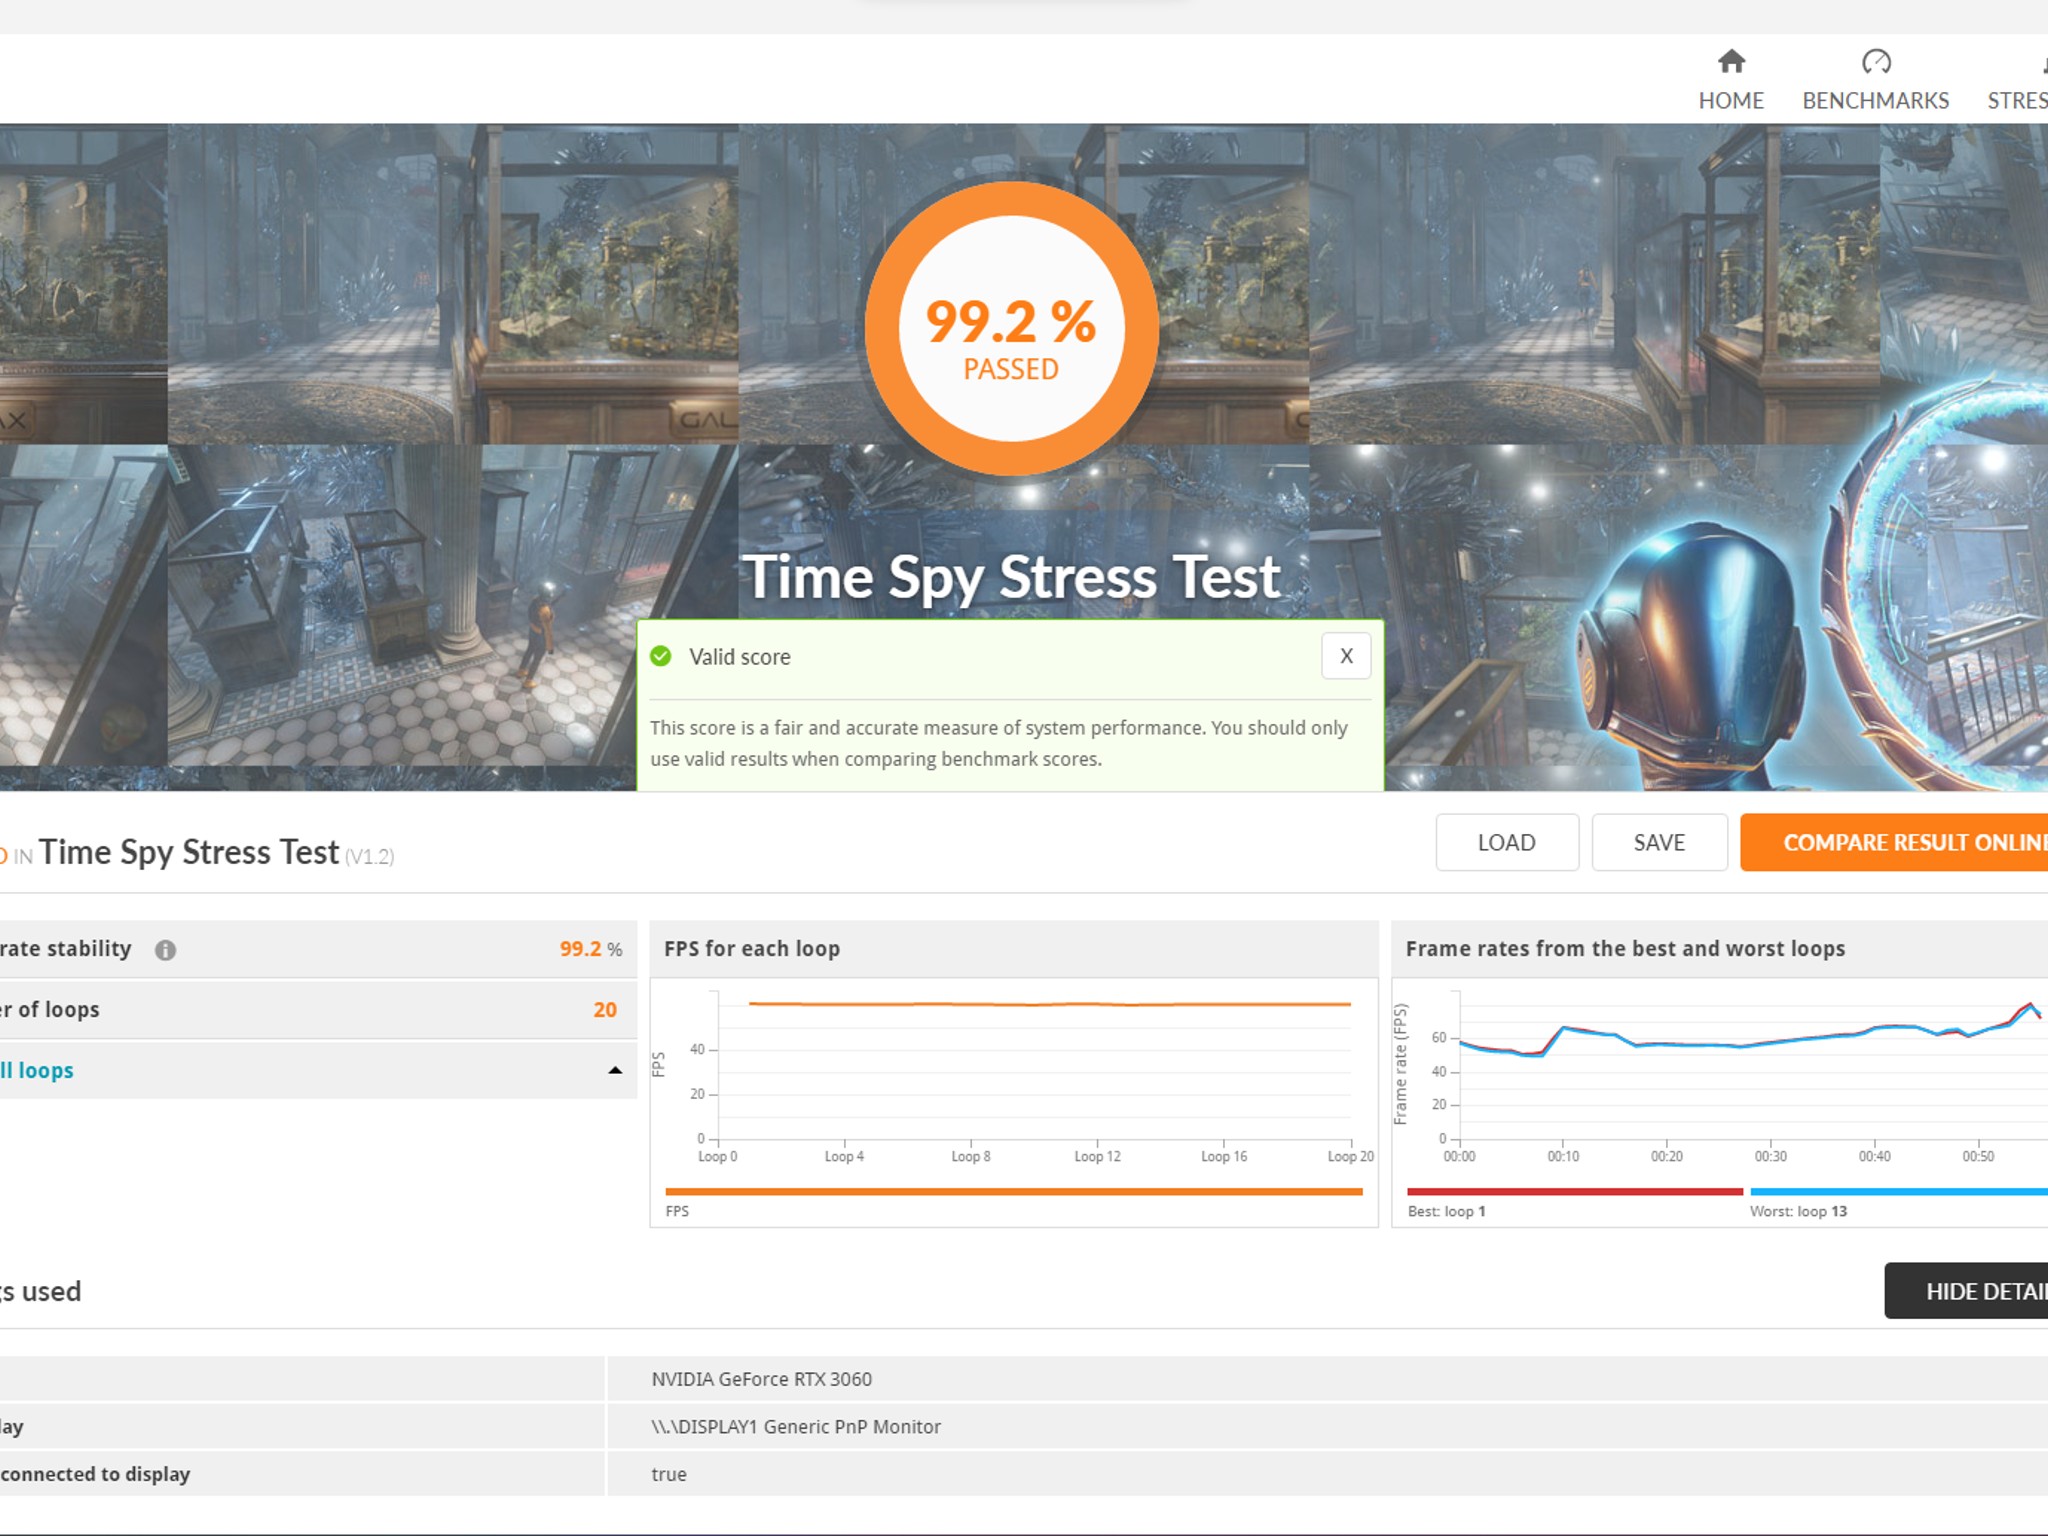2048x1536 pixels.
Task: Click the 'connected to display' label
Action: coord(95,1474)
